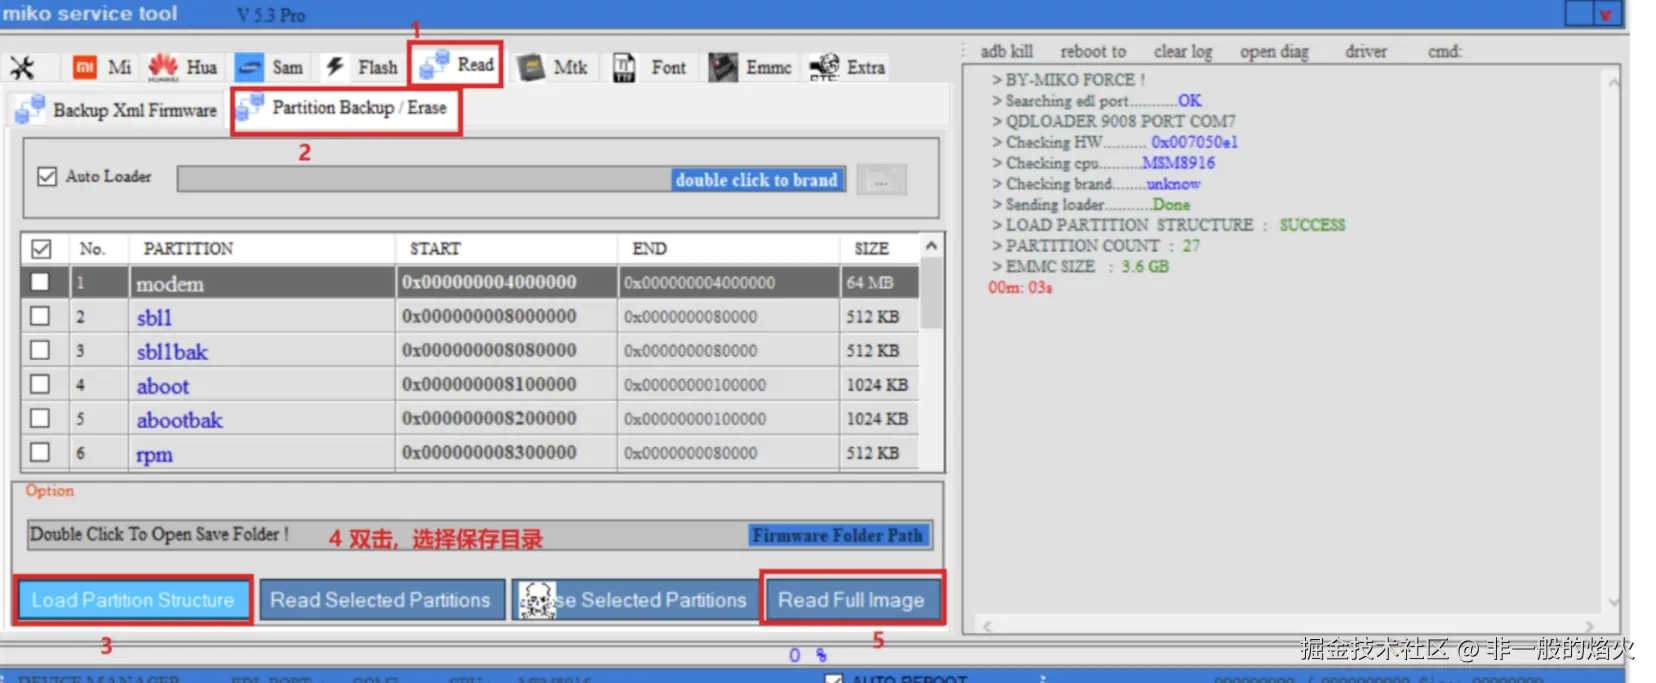
Task: Click start address 0x000000008100000
Action: pos(489,384)
